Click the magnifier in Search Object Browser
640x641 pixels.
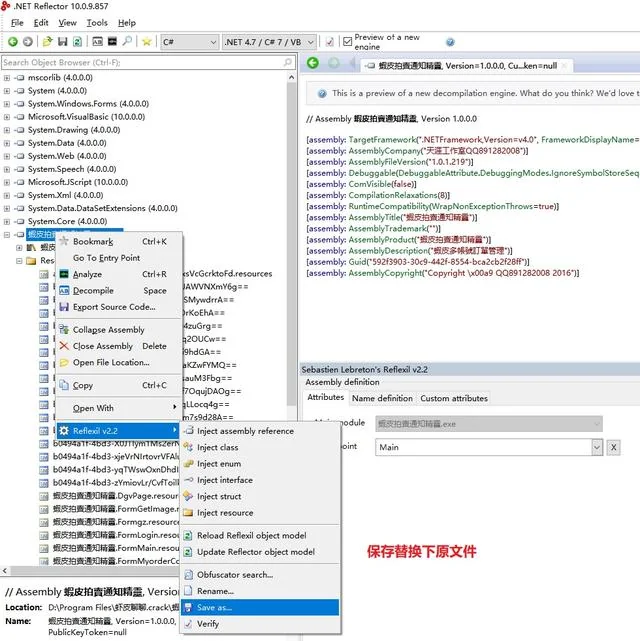(x=287, y=63)
